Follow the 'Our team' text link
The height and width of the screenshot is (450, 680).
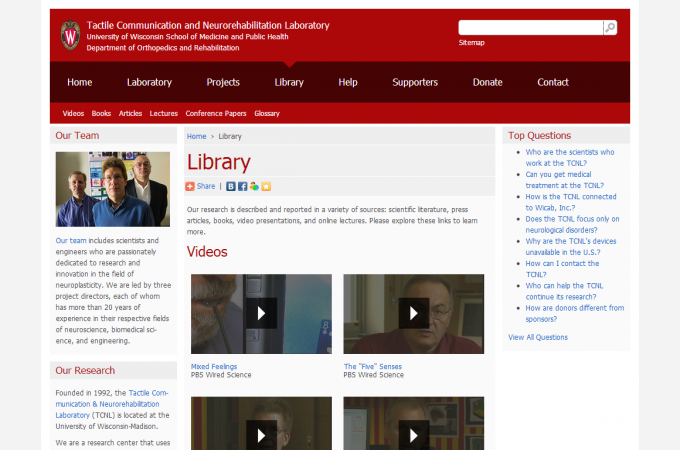71,241
